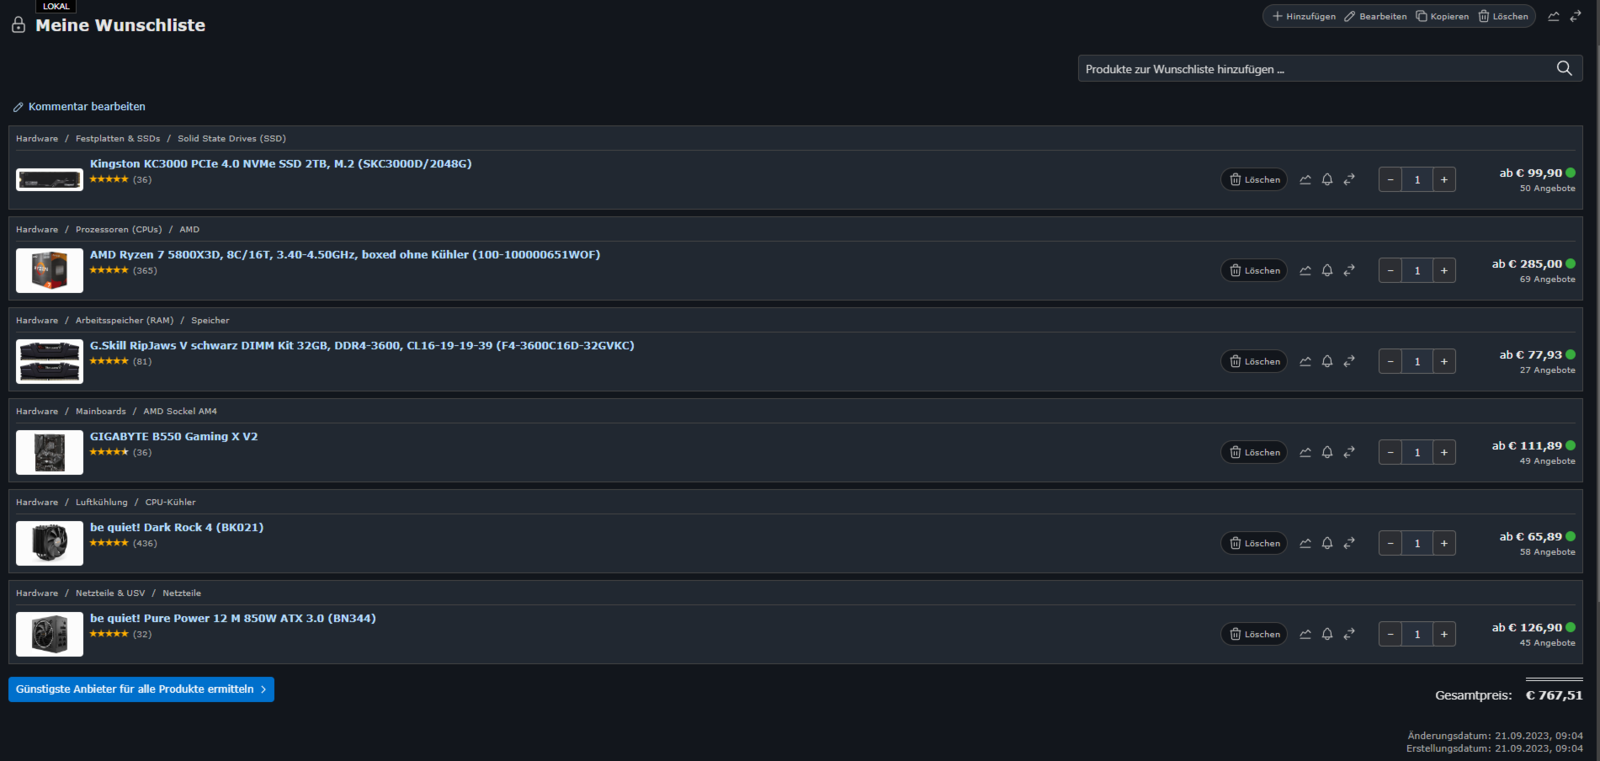Open GIGABYTE B550 Gaming X V2 link
This screenshot has height=761, width=1600.
pos(174,437)
